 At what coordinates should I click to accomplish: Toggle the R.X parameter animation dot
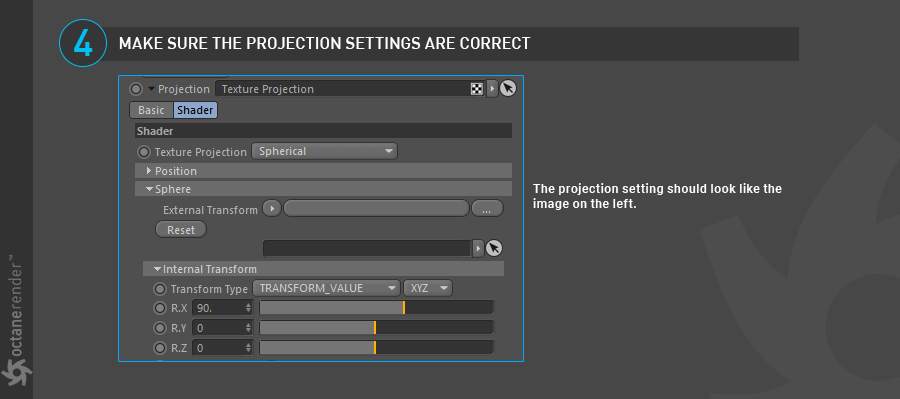[x=160, y=308]
